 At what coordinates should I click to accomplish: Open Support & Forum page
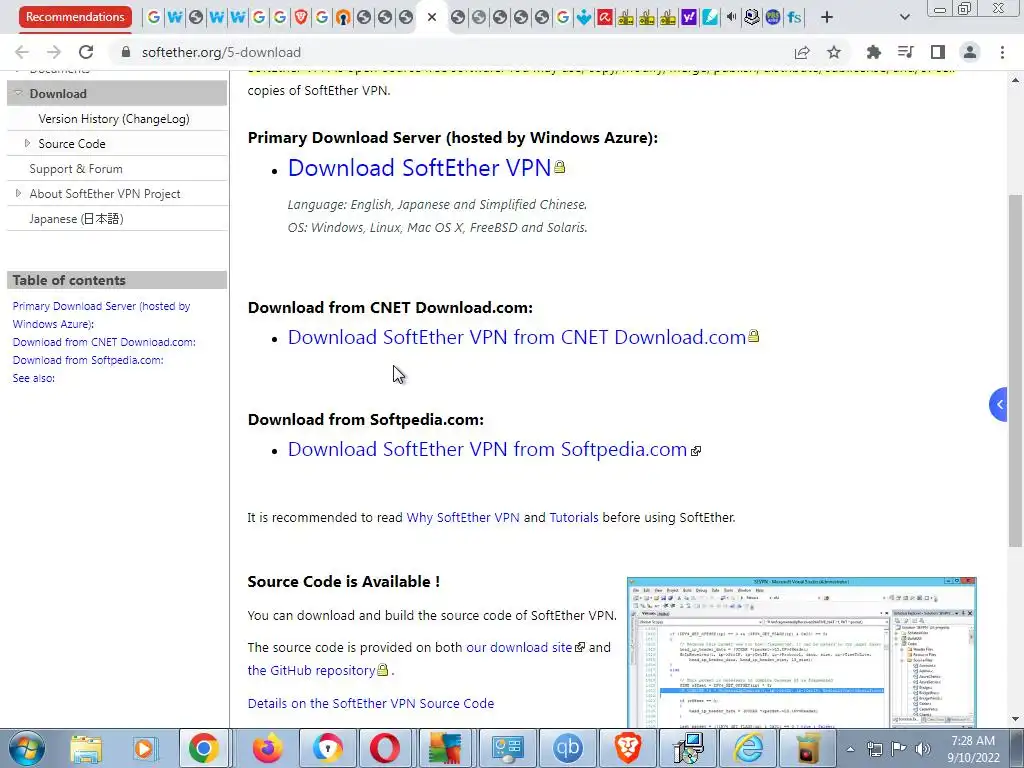point(76,168)
